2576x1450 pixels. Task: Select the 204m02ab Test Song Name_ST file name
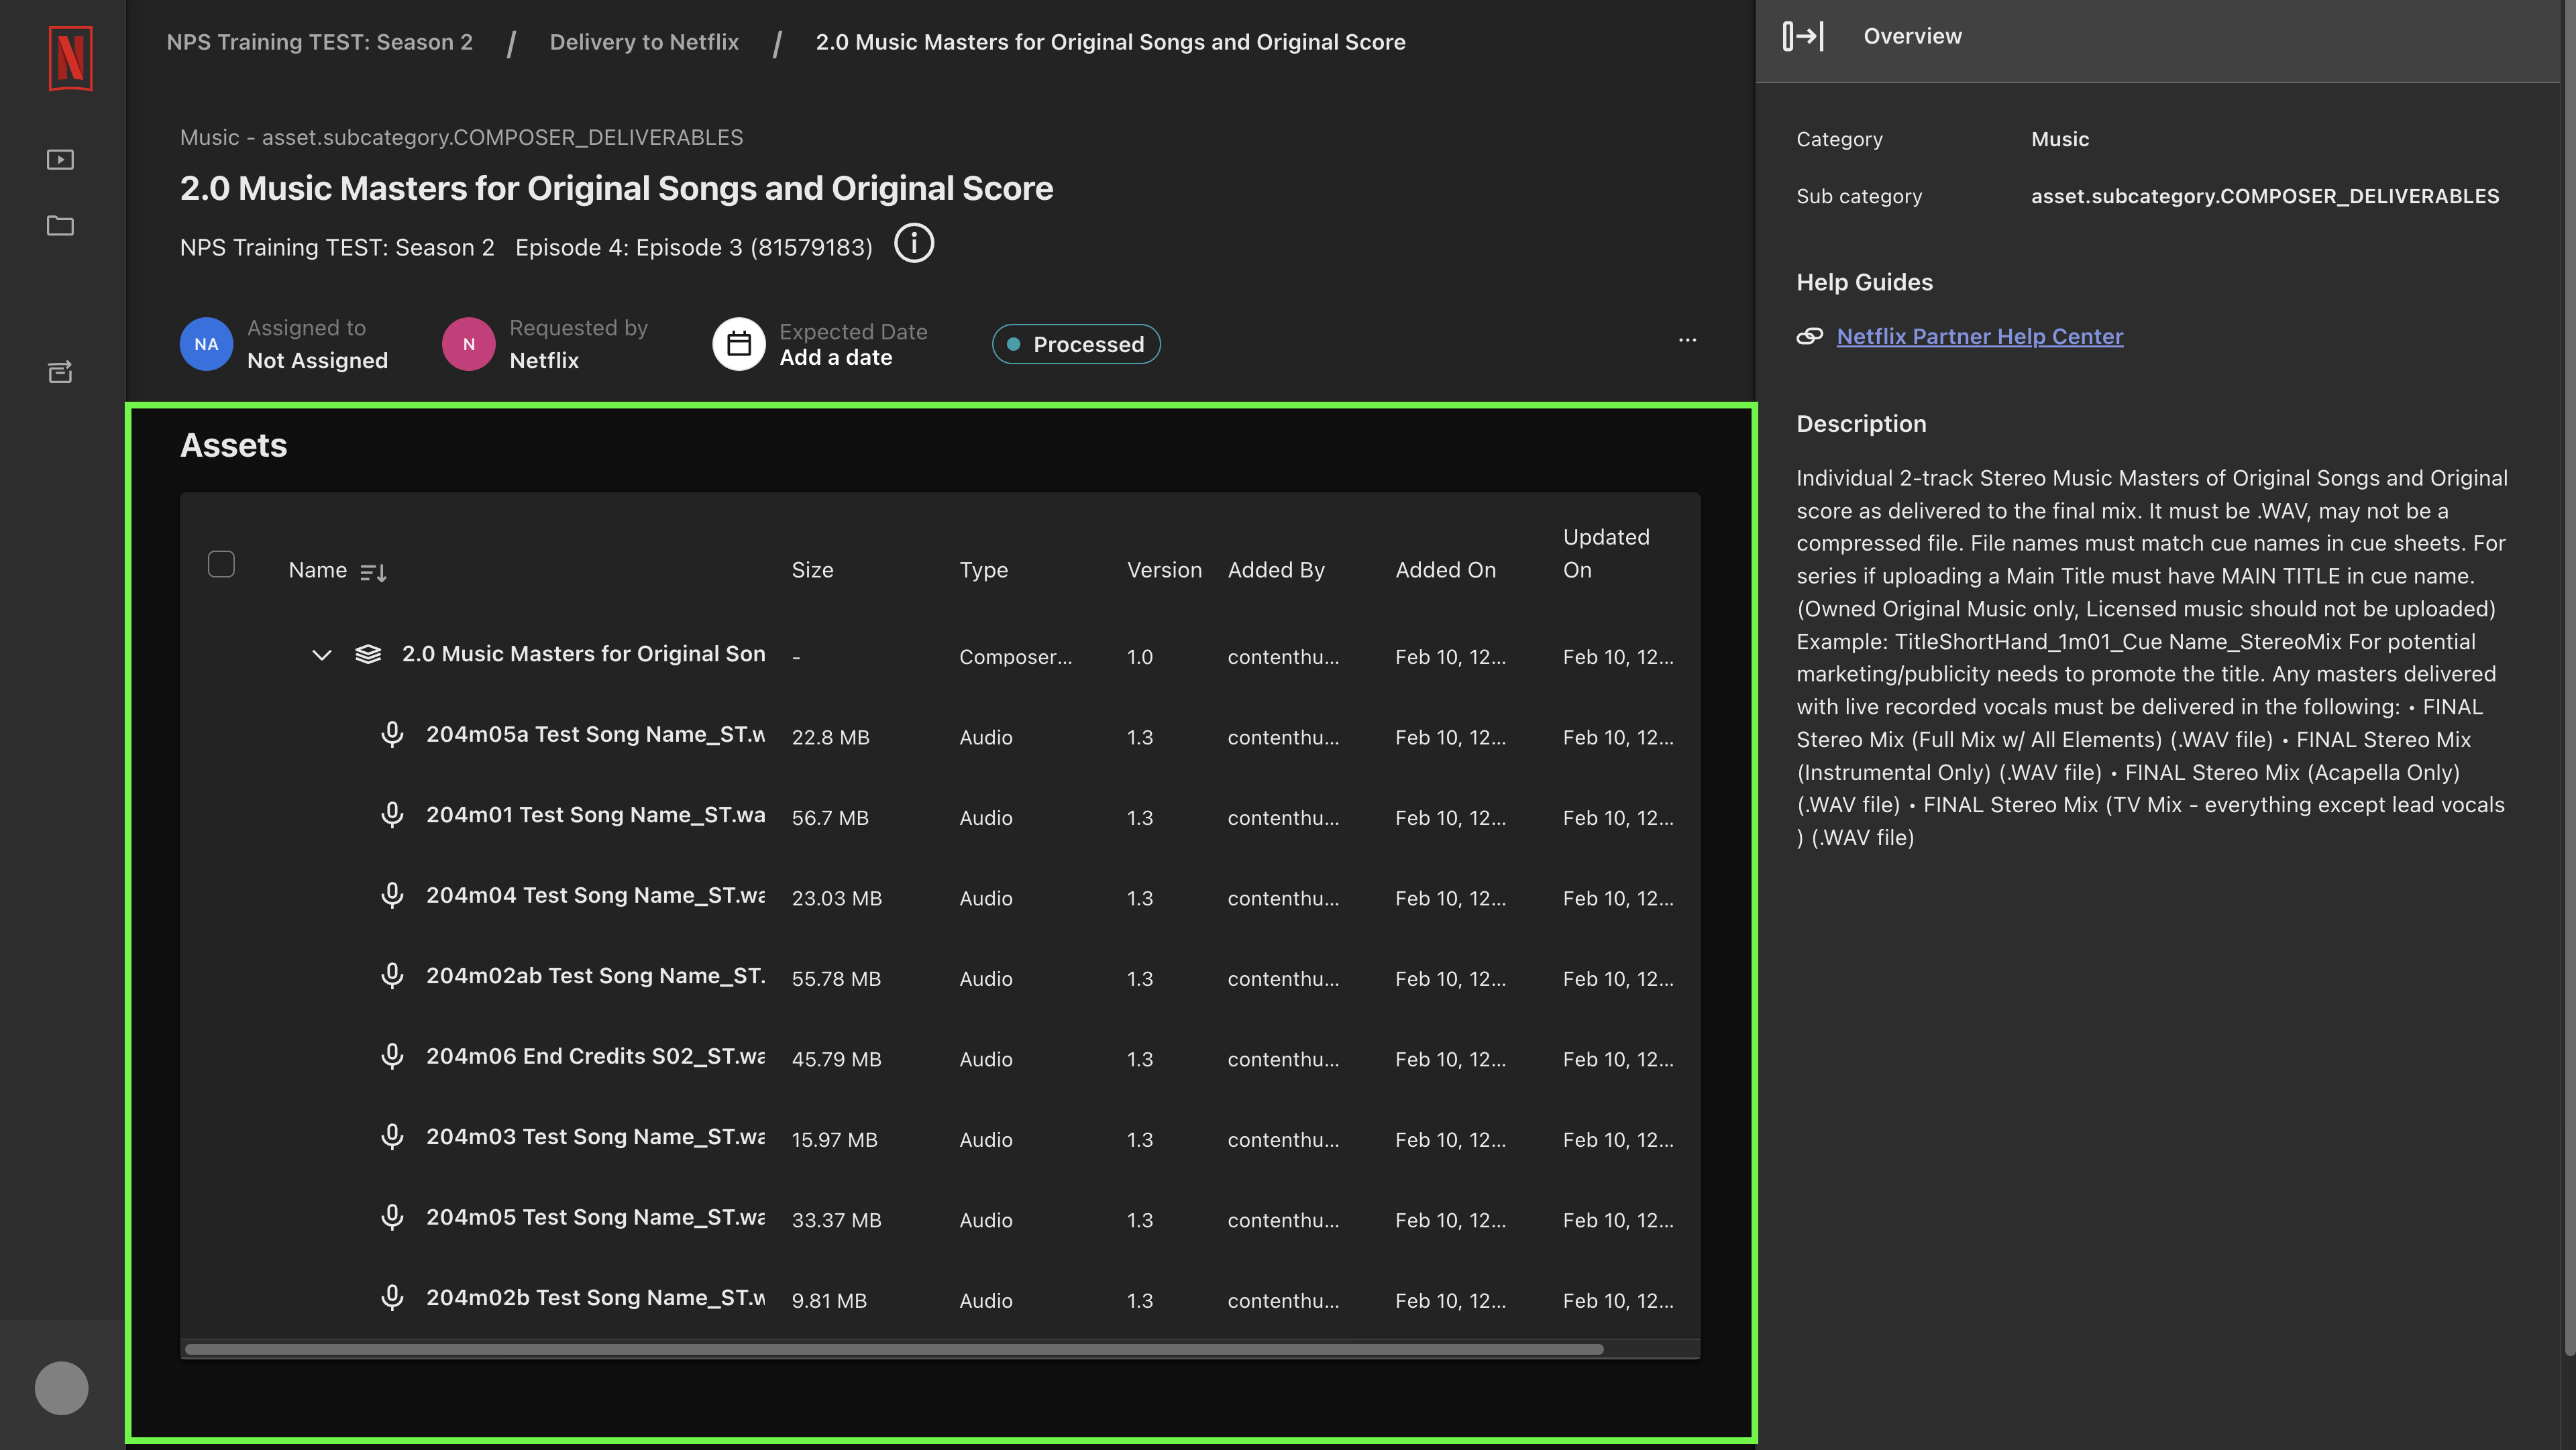click(595, 976)
